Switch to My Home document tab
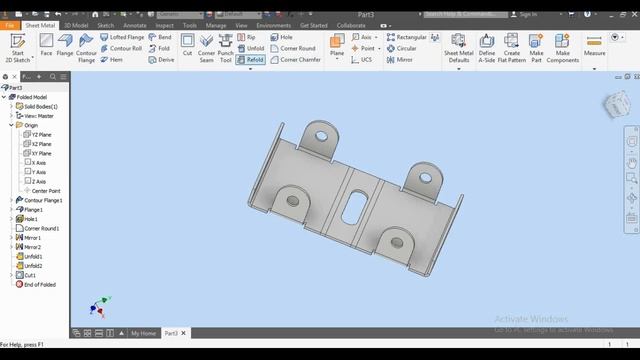Image resolution: width=640 pixels, height=360 pixels. pyautogui.click(x=143, y=333)
